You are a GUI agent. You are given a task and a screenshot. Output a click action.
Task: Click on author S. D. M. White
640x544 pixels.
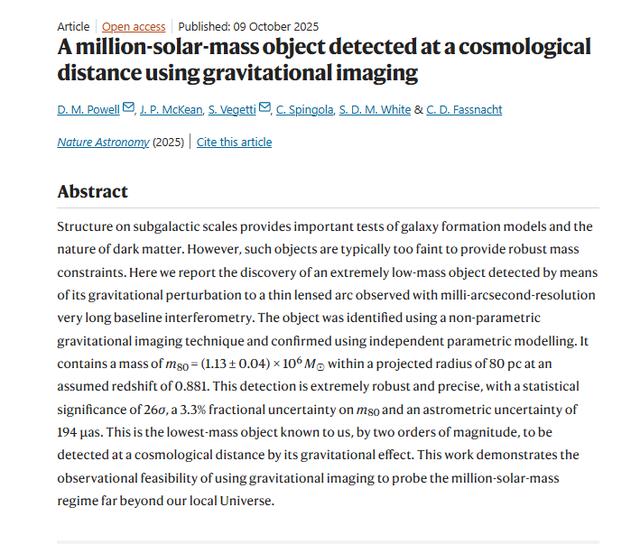[377, 110]
